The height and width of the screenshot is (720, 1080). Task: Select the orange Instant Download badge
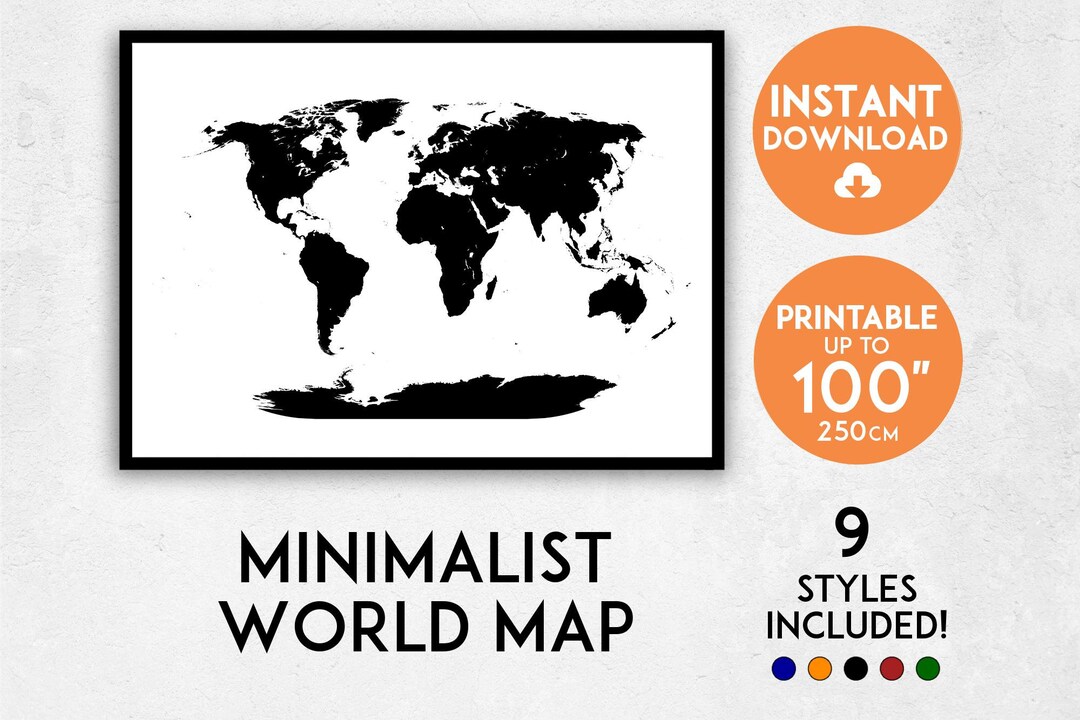[x=861, y=130]
